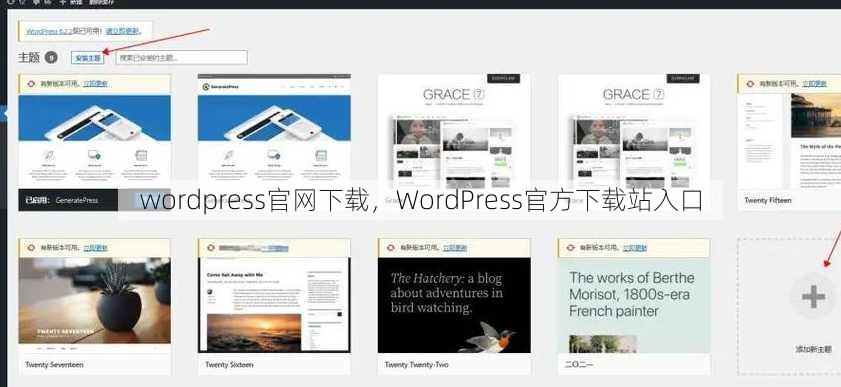Click 立即更新 link on Twenty Twenty-Two card
The width and height of the screenshot is (841, 387).
pos(454,248)
